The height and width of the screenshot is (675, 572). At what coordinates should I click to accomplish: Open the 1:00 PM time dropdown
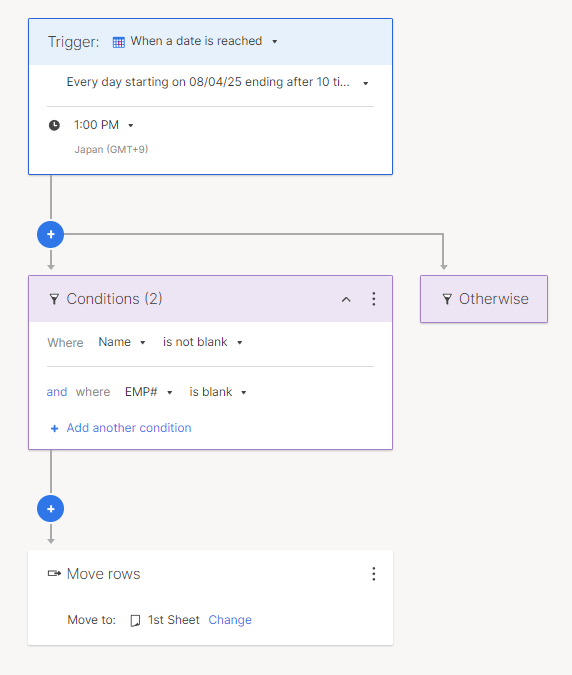pos(104,125)
